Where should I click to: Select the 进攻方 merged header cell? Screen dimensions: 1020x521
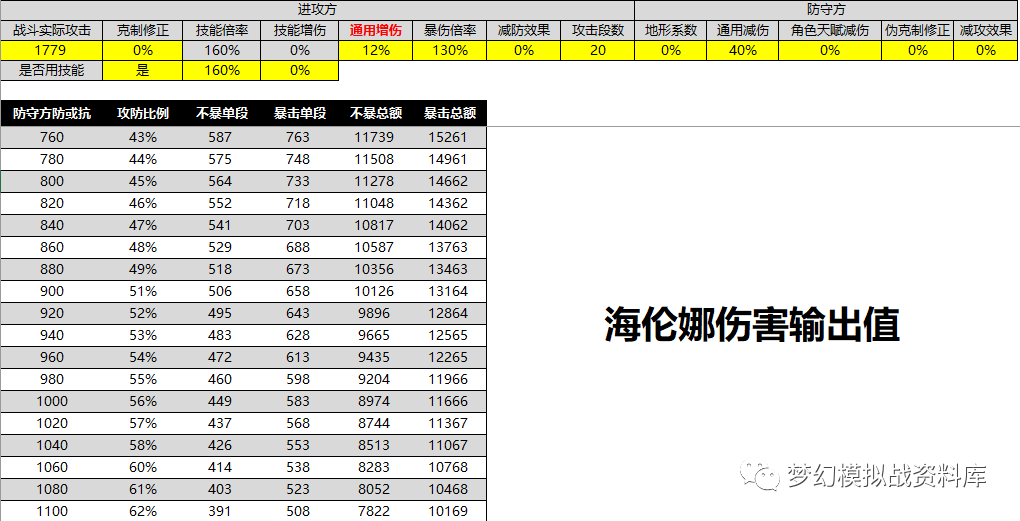coord(317,10)
